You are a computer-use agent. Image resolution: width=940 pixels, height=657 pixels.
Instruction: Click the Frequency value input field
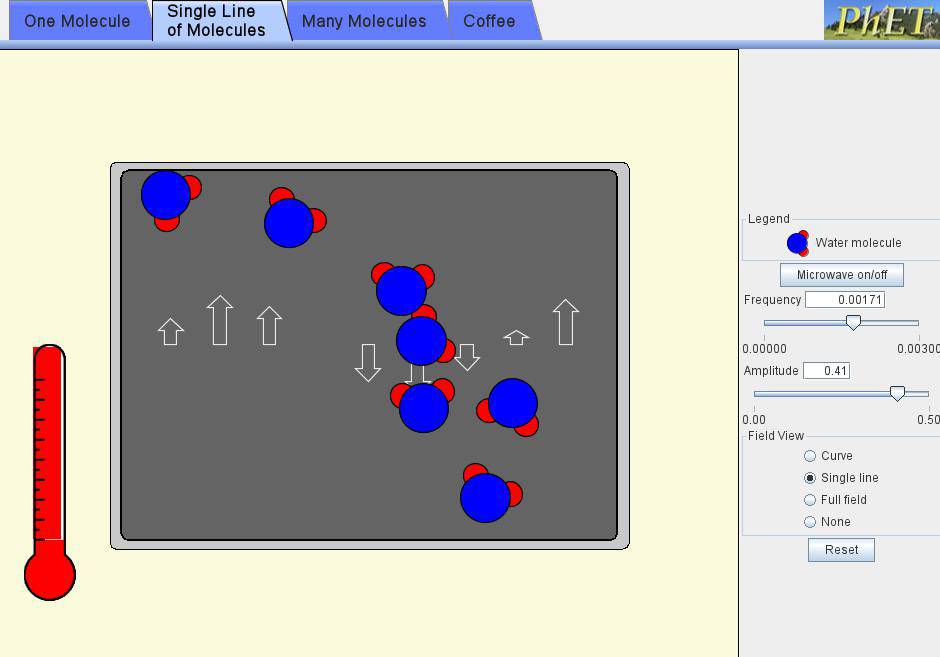click(844, 300)
